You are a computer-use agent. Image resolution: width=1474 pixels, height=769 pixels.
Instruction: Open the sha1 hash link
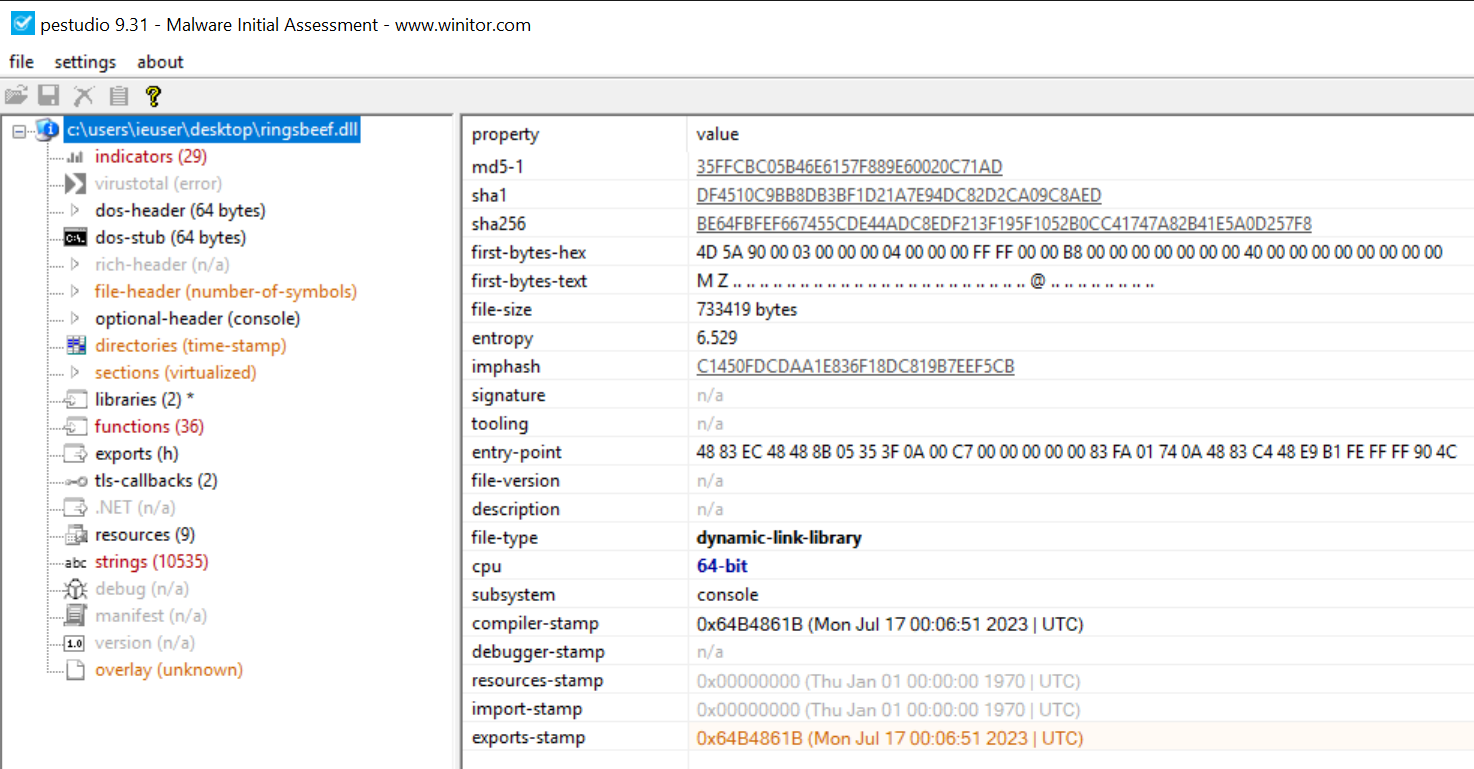(x=899, y=195)
